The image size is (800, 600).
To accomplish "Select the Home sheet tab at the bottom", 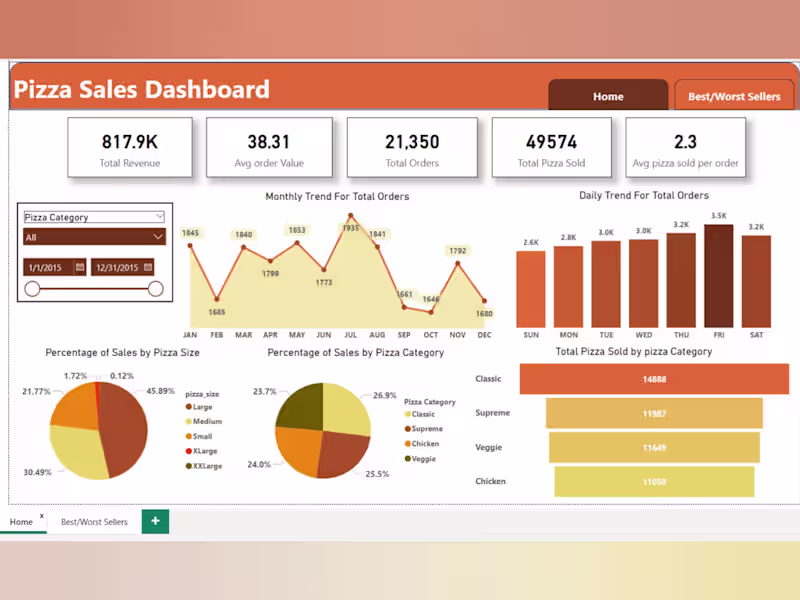I will pyautogui.click(x=23, y=521).
